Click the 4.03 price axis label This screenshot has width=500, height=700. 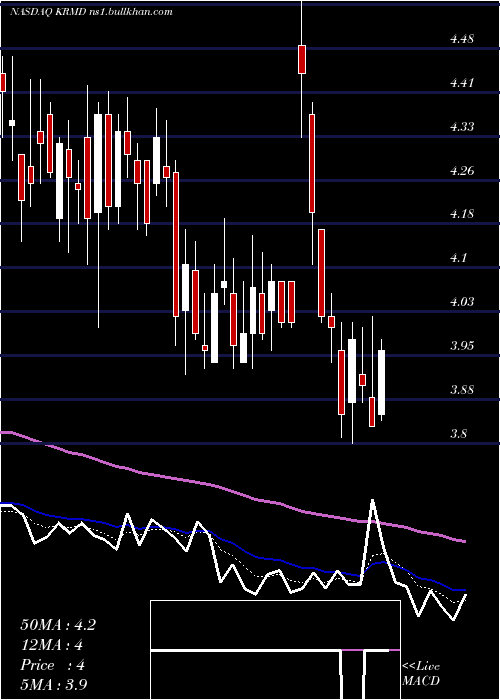(x=462, y=302)
